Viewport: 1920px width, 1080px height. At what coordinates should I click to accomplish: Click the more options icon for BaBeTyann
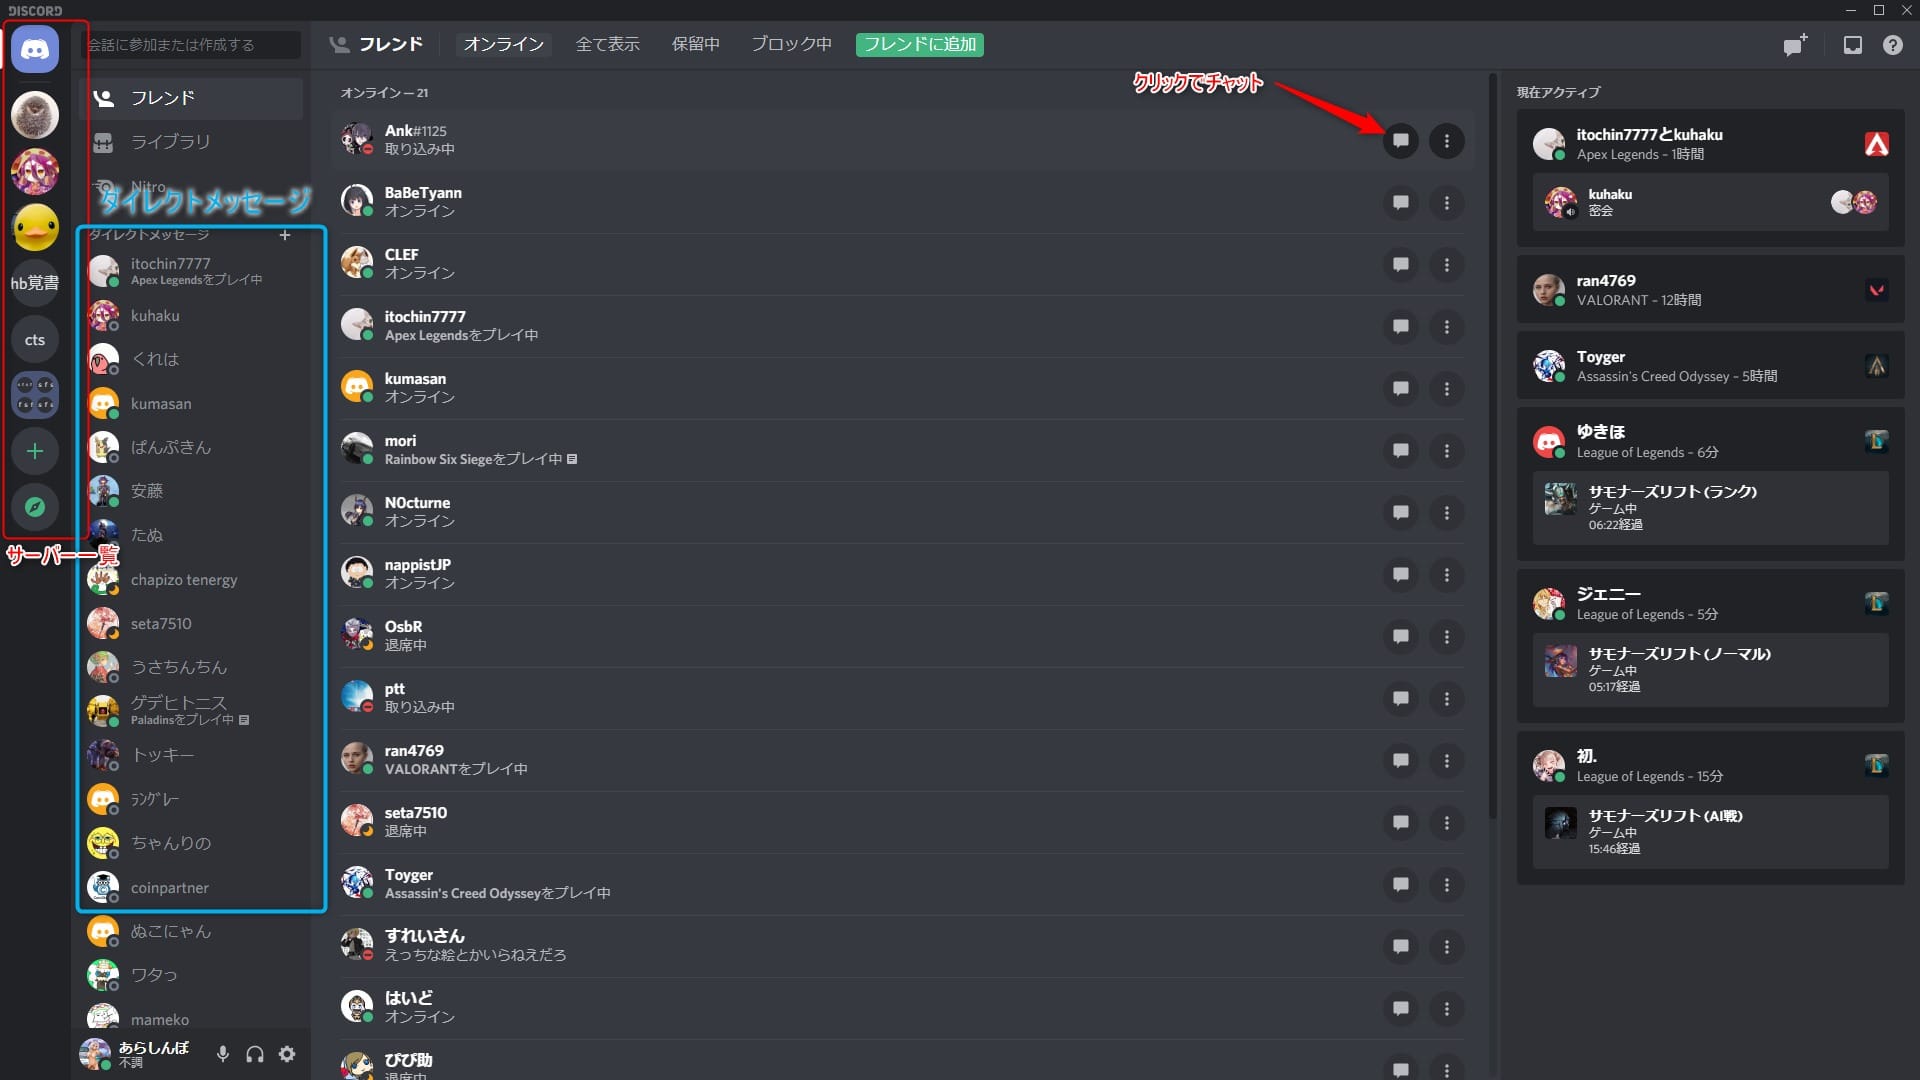(1447, 202)
